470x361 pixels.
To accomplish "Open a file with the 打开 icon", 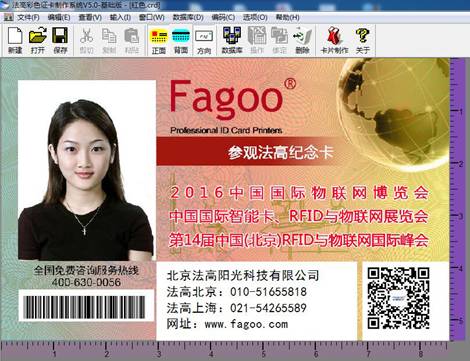I will tap(38, 40).
